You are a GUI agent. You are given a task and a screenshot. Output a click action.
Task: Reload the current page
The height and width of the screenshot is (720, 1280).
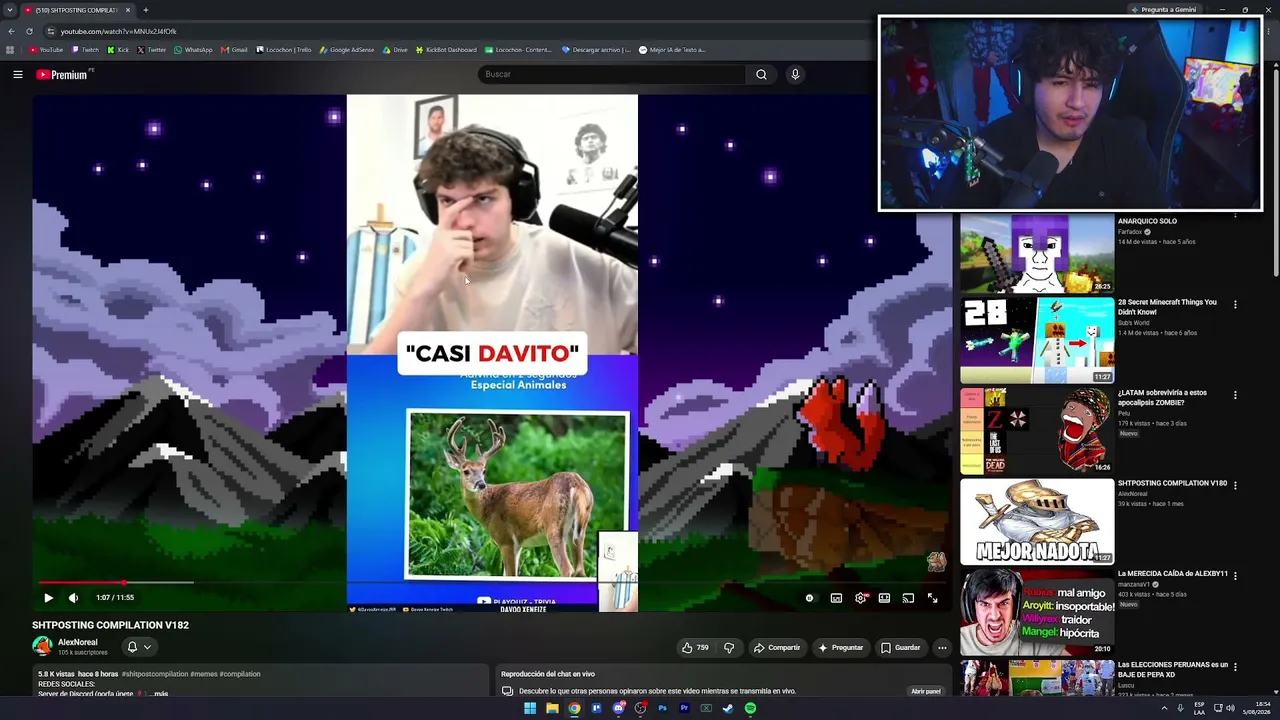pyautogui.click(x=29, y=31)
